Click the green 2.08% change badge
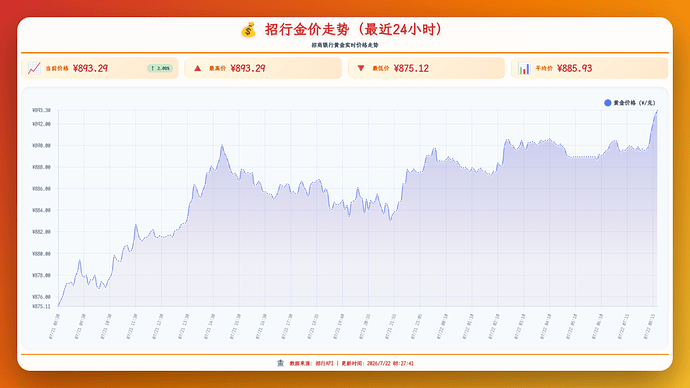This screenshot has width=690, height=388. point(160,68)
